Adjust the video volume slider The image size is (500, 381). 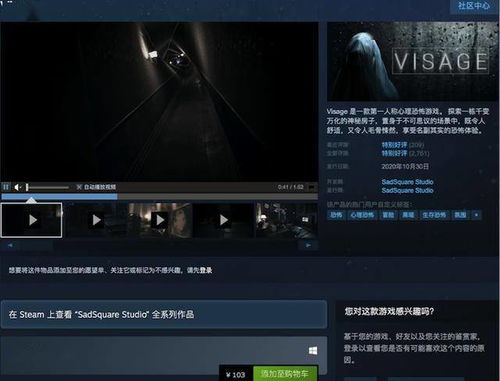point(47,187)
